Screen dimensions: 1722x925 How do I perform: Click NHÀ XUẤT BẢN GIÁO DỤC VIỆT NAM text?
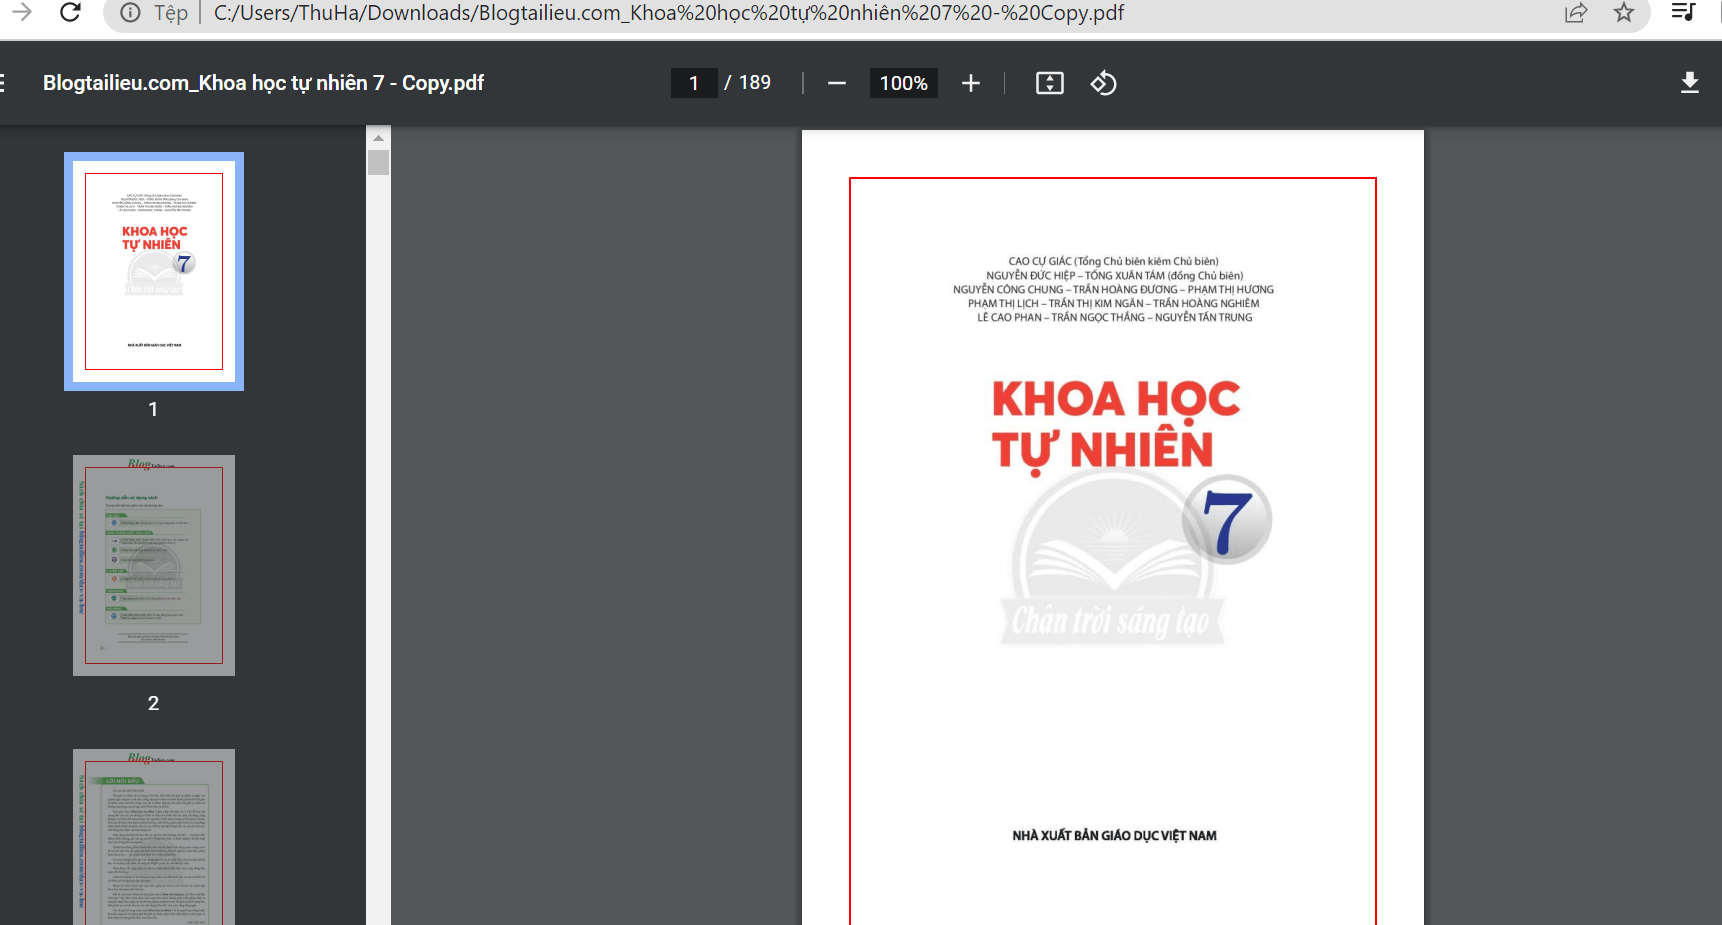point(1114,836)
